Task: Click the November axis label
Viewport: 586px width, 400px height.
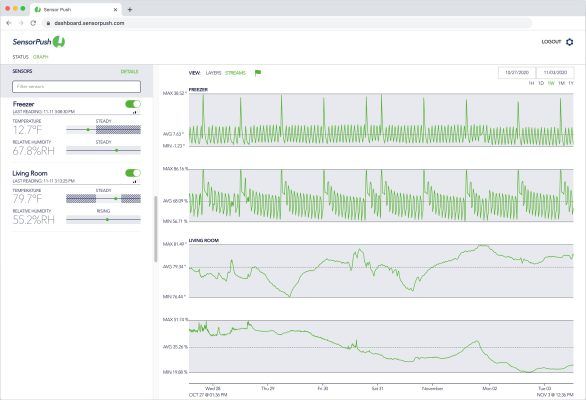Action: [x=432, y=388]
